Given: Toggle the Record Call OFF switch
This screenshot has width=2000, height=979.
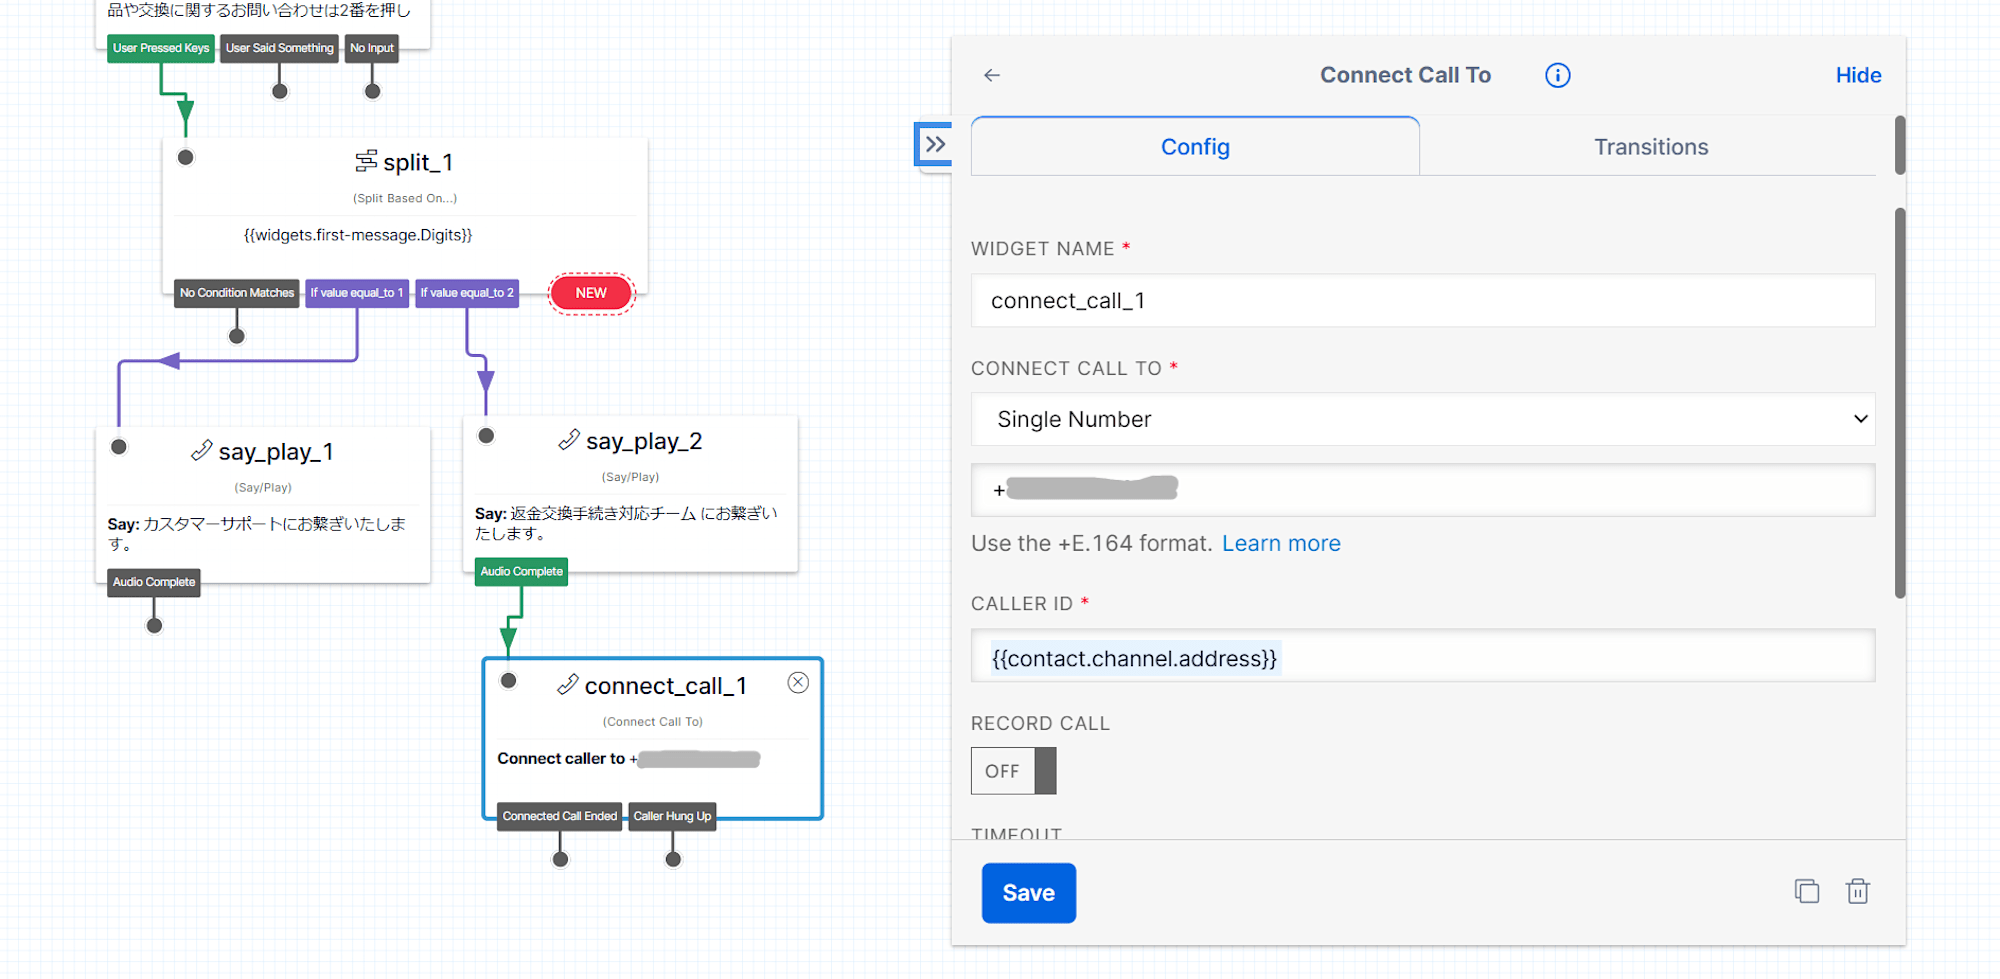Looking at the screenshot, I should [1013, 771].
